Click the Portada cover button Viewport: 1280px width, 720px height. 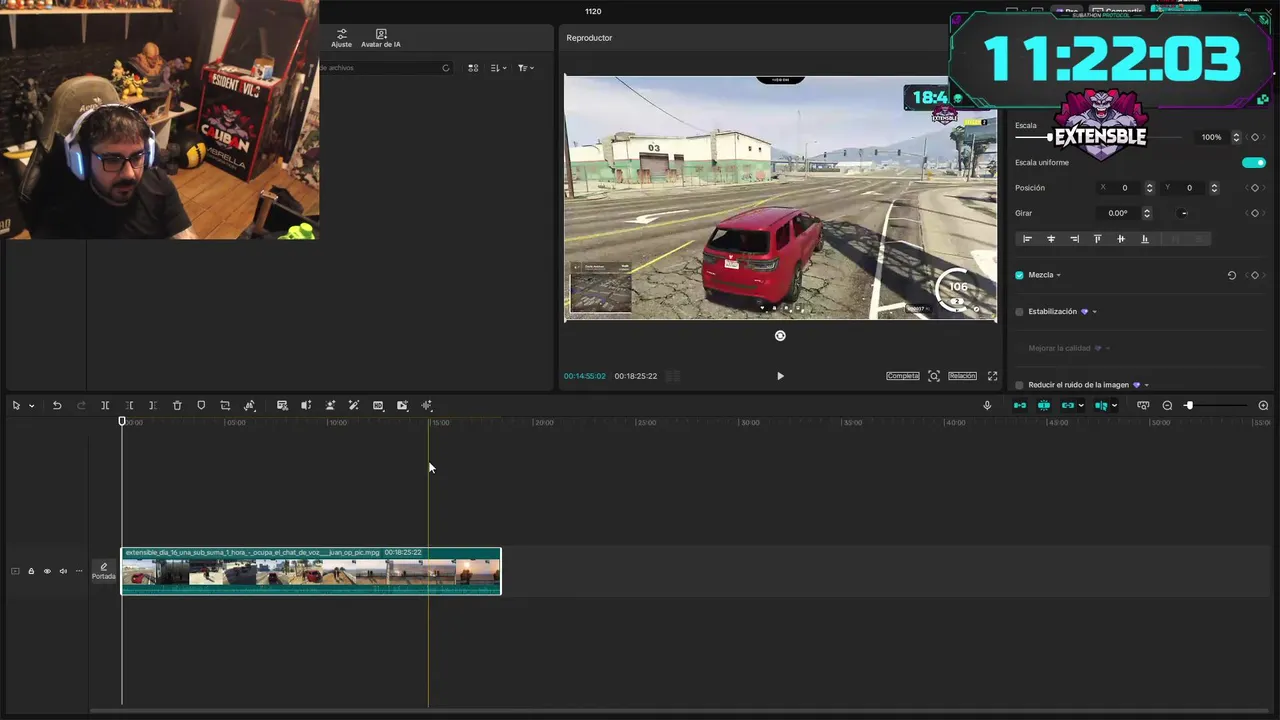[104, 571]
